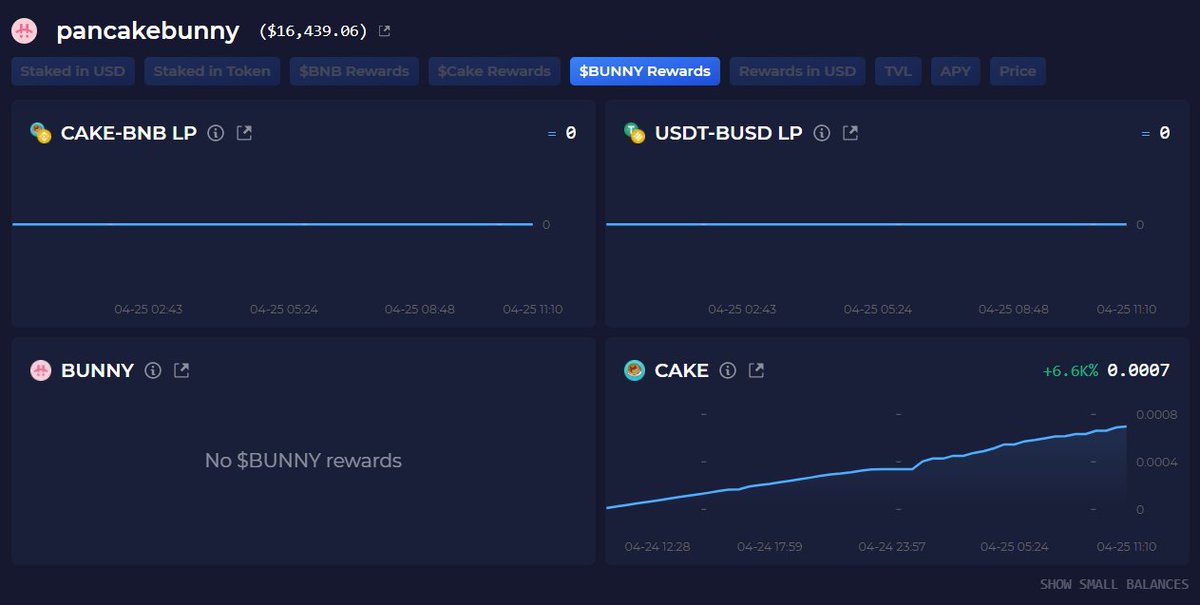1200x605 pixels.
Task: Switch to Staked in Token tab
Action: 212,71
